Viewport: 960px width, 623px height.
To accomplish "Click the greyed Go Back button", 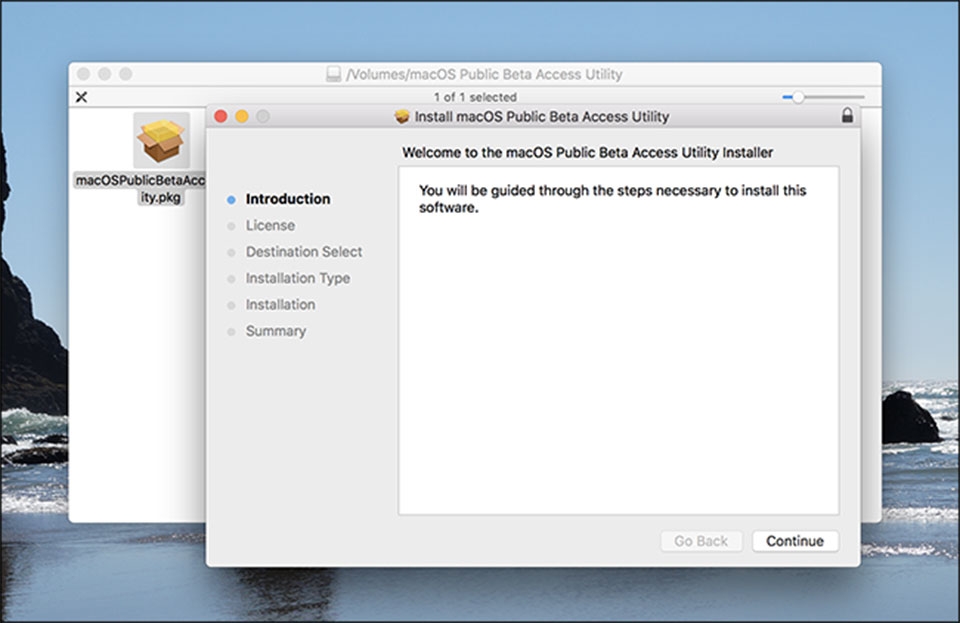I will coord(701,541).
